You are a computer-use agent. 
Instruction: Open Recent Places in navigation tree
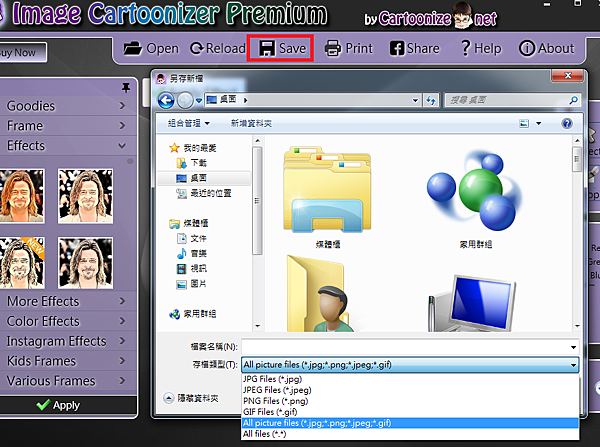[x=204, y=193]
